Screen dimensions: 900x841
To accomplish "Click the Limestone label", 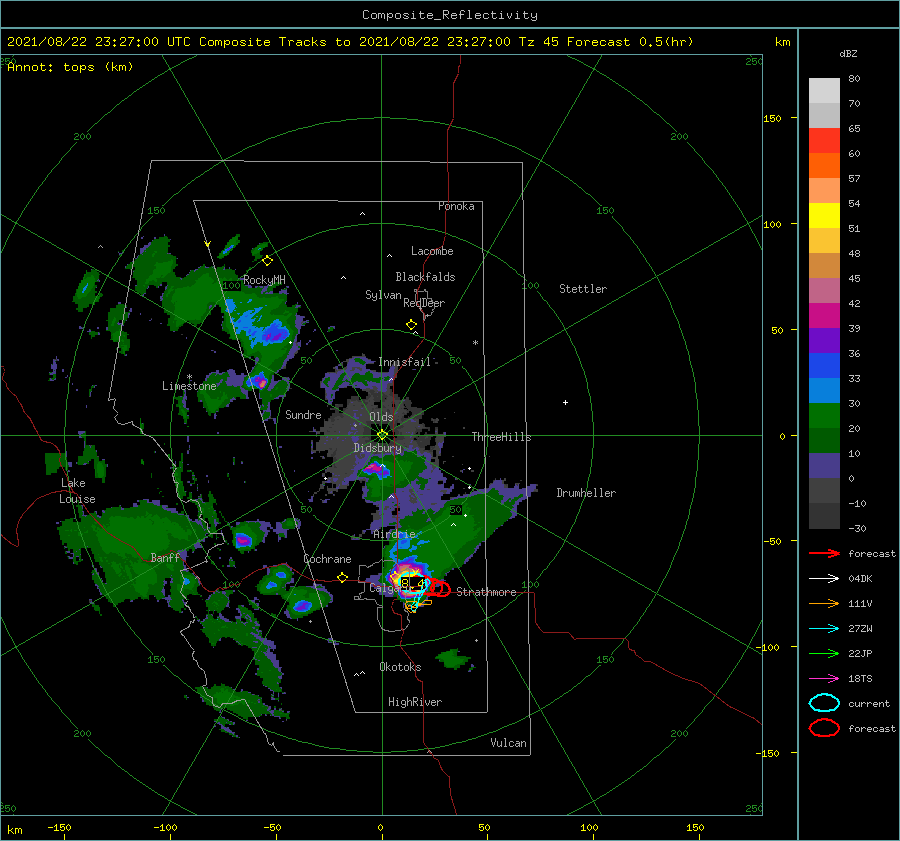I will pos(189,386).
